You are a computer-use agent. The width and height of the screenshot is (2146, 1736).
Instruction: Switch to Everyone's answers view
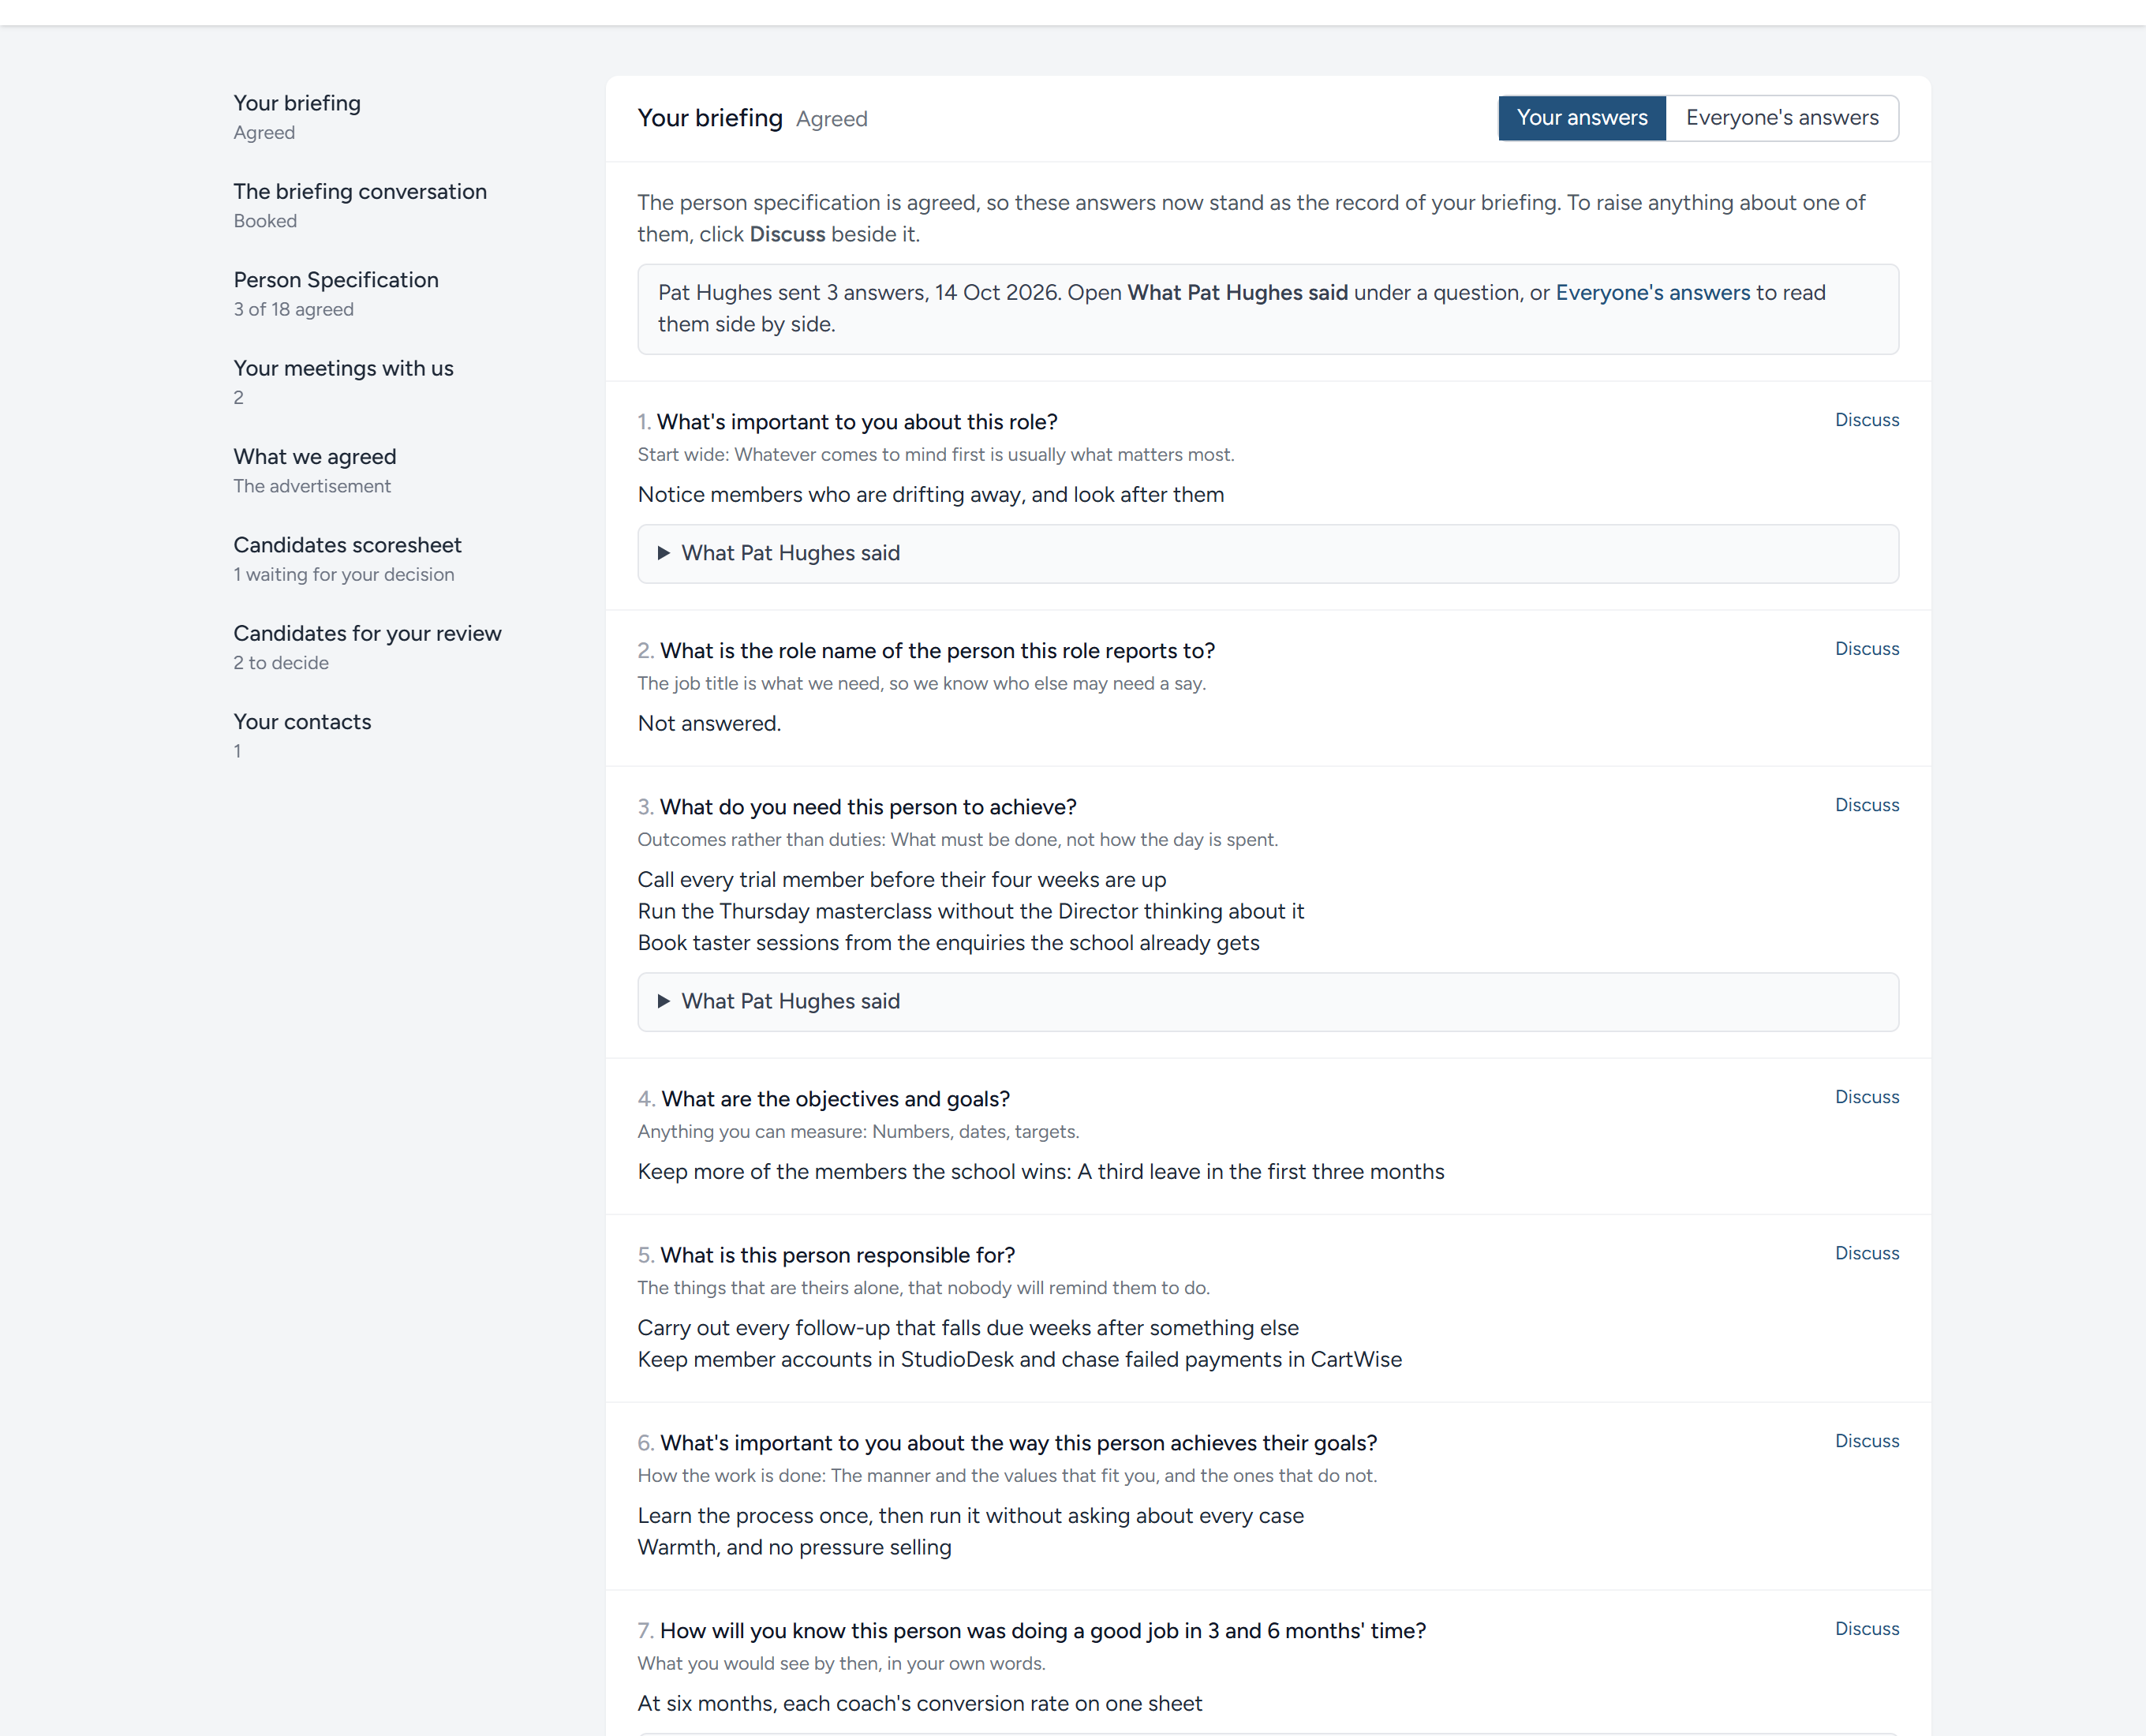pos(1781,118)
